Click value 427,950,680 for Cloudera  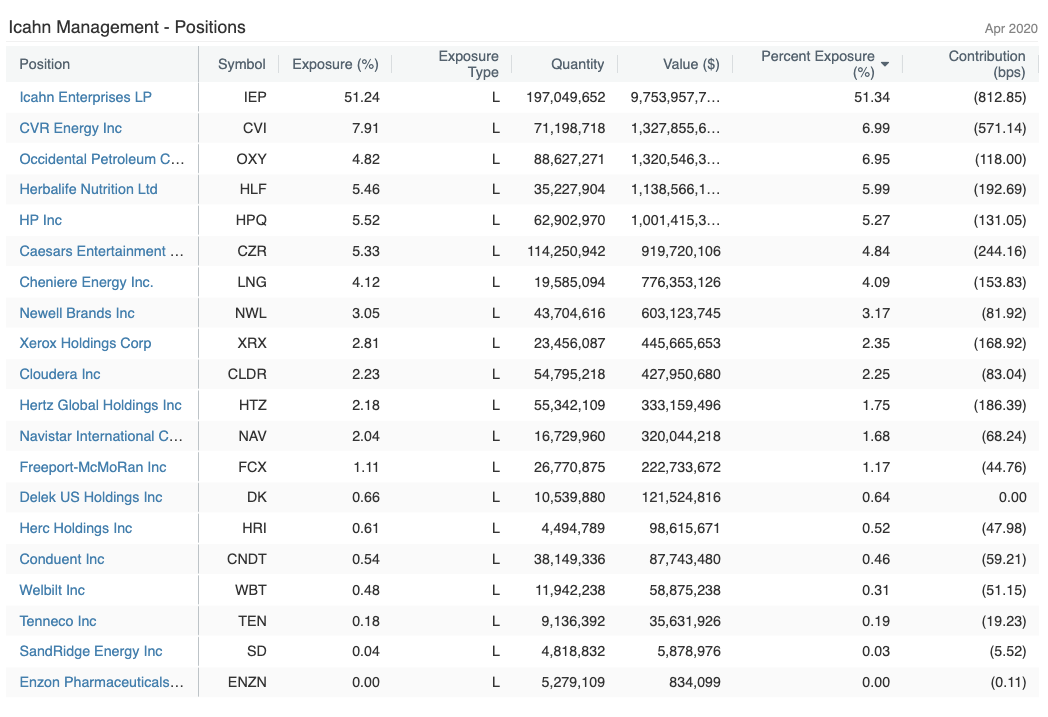coord(681,374)
